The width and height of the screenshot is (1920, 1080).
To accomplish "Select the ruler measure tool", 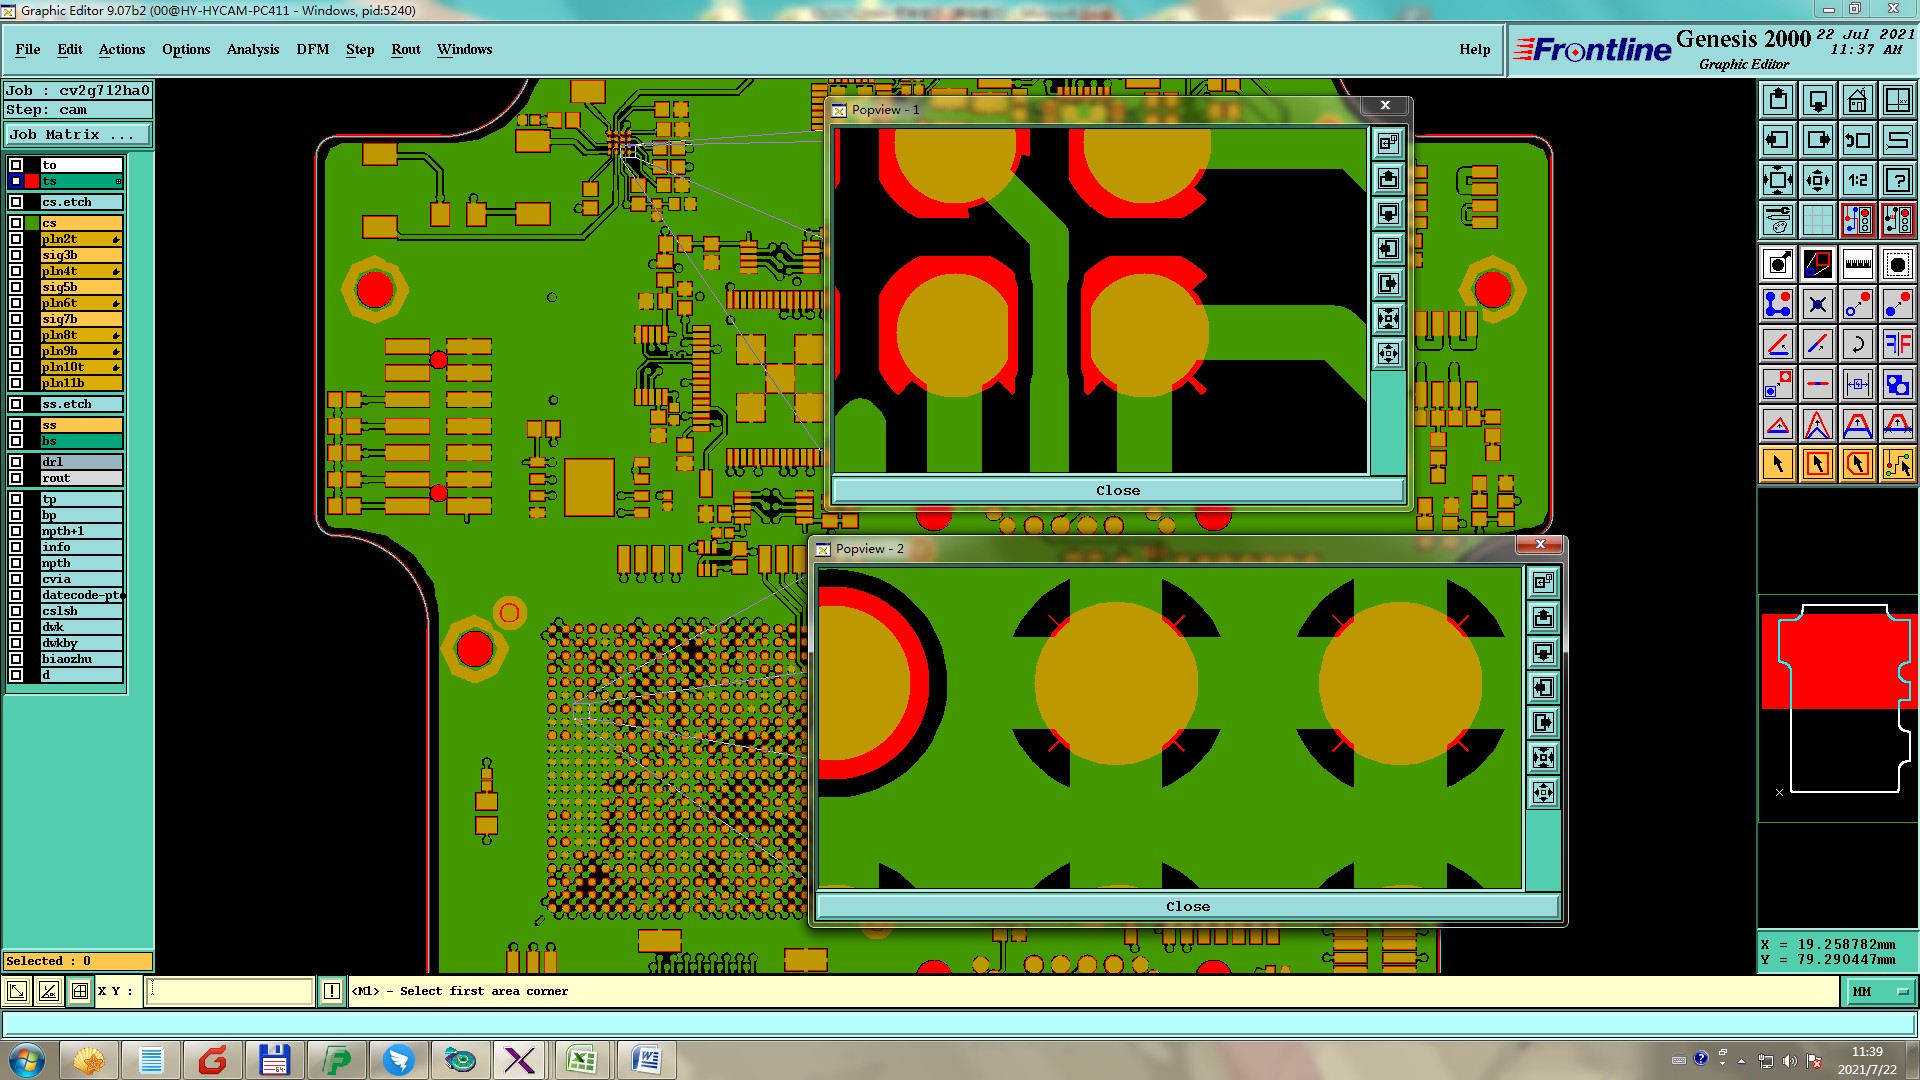I will pos(1857,264).
